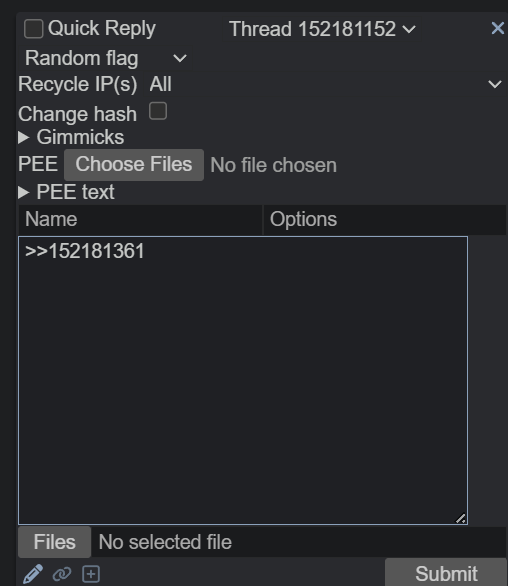Open the Thread 152181152 dropdown
508x586 pixels.
click(322, 29)
